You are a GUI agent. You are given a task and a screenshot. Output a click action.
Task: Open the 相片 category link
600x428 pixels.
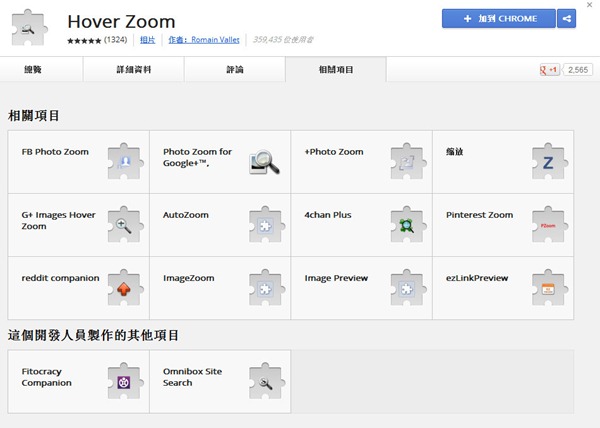tap(148, 41)
